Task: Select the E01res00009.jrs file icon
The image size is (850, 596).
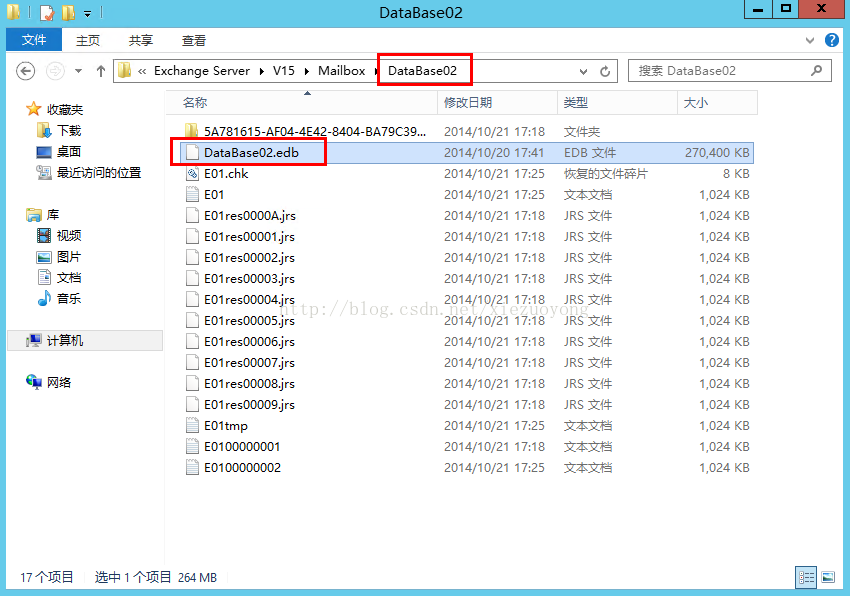Action: click(192, 405)
